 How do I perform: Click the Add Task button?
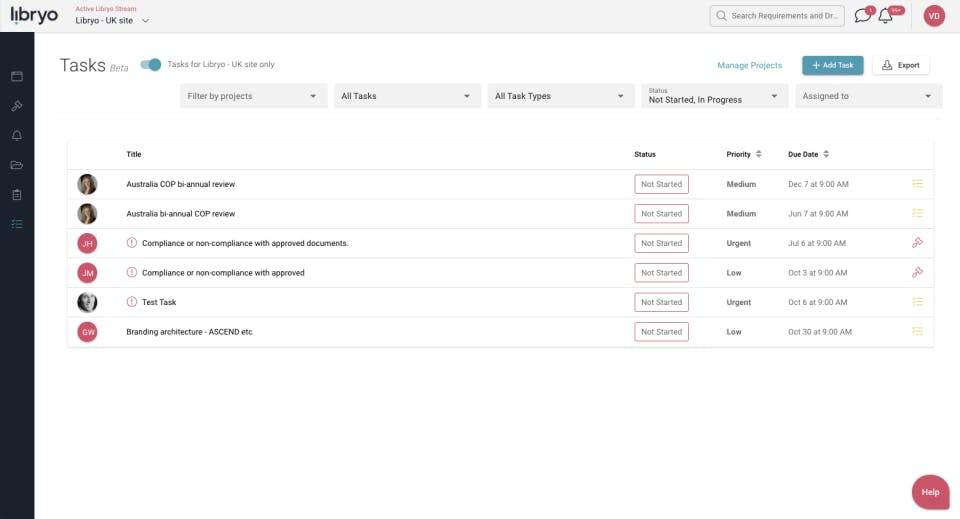[832, 65]
